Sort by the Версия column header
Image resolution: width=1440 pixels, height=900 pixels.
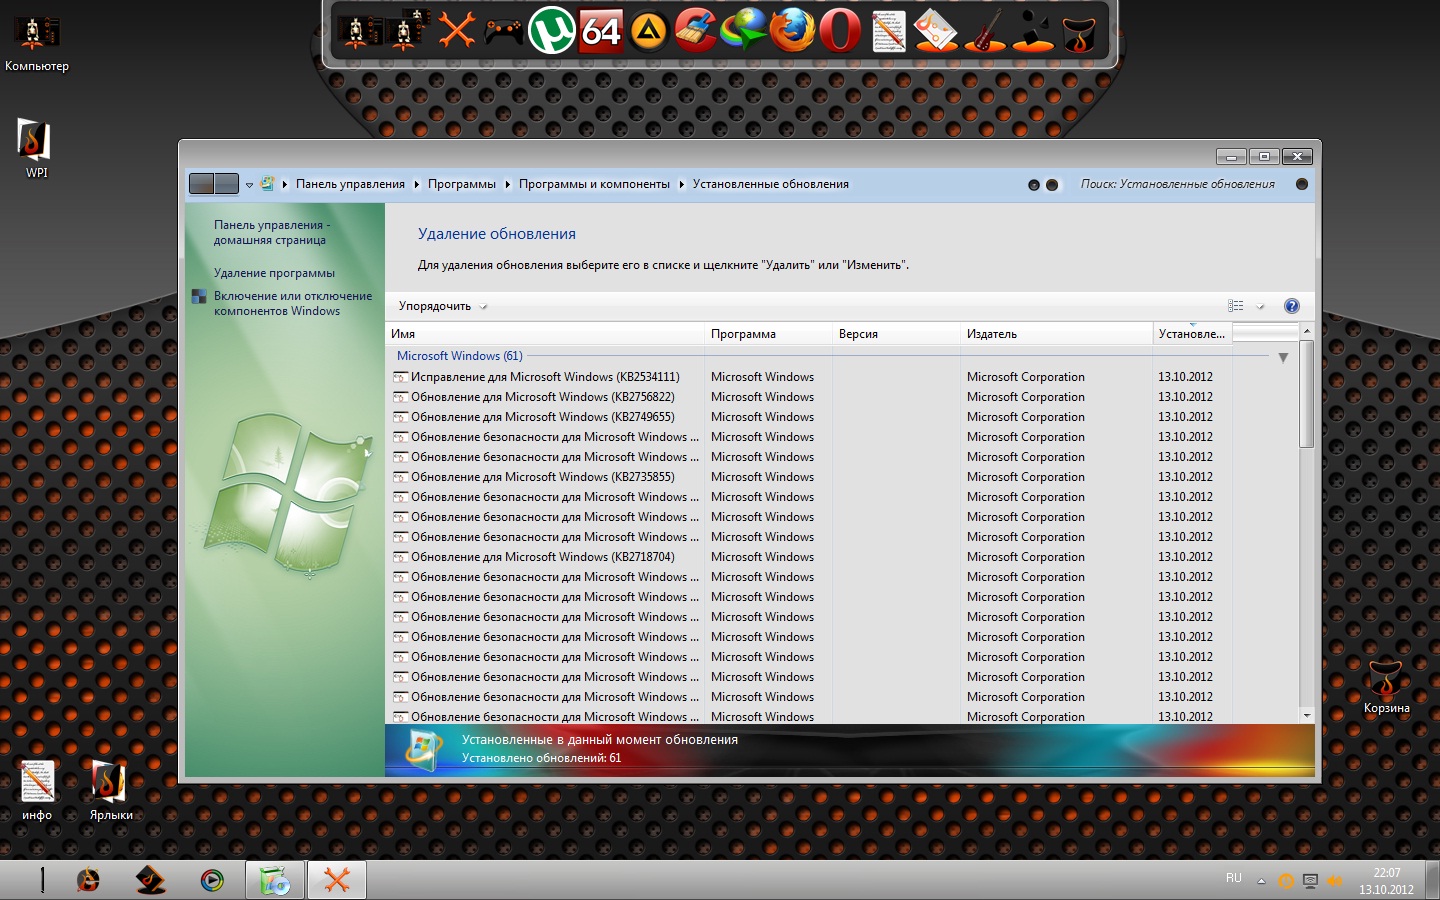point(897,334)
